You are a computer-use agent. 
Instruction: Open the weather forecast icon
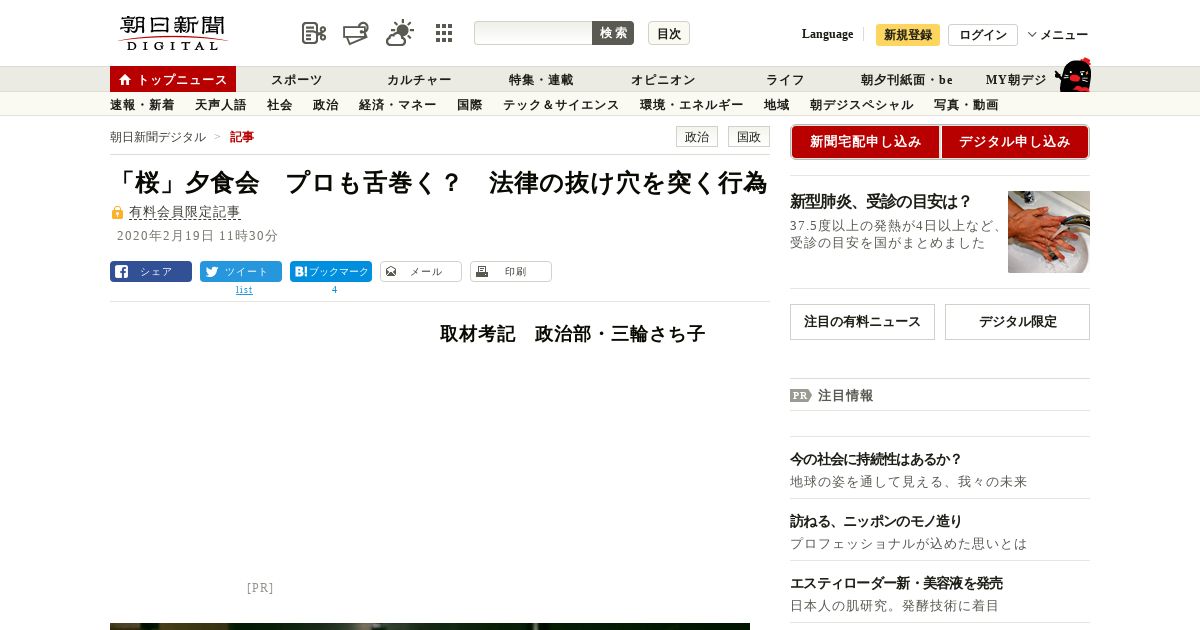click(x=400, y=33)
